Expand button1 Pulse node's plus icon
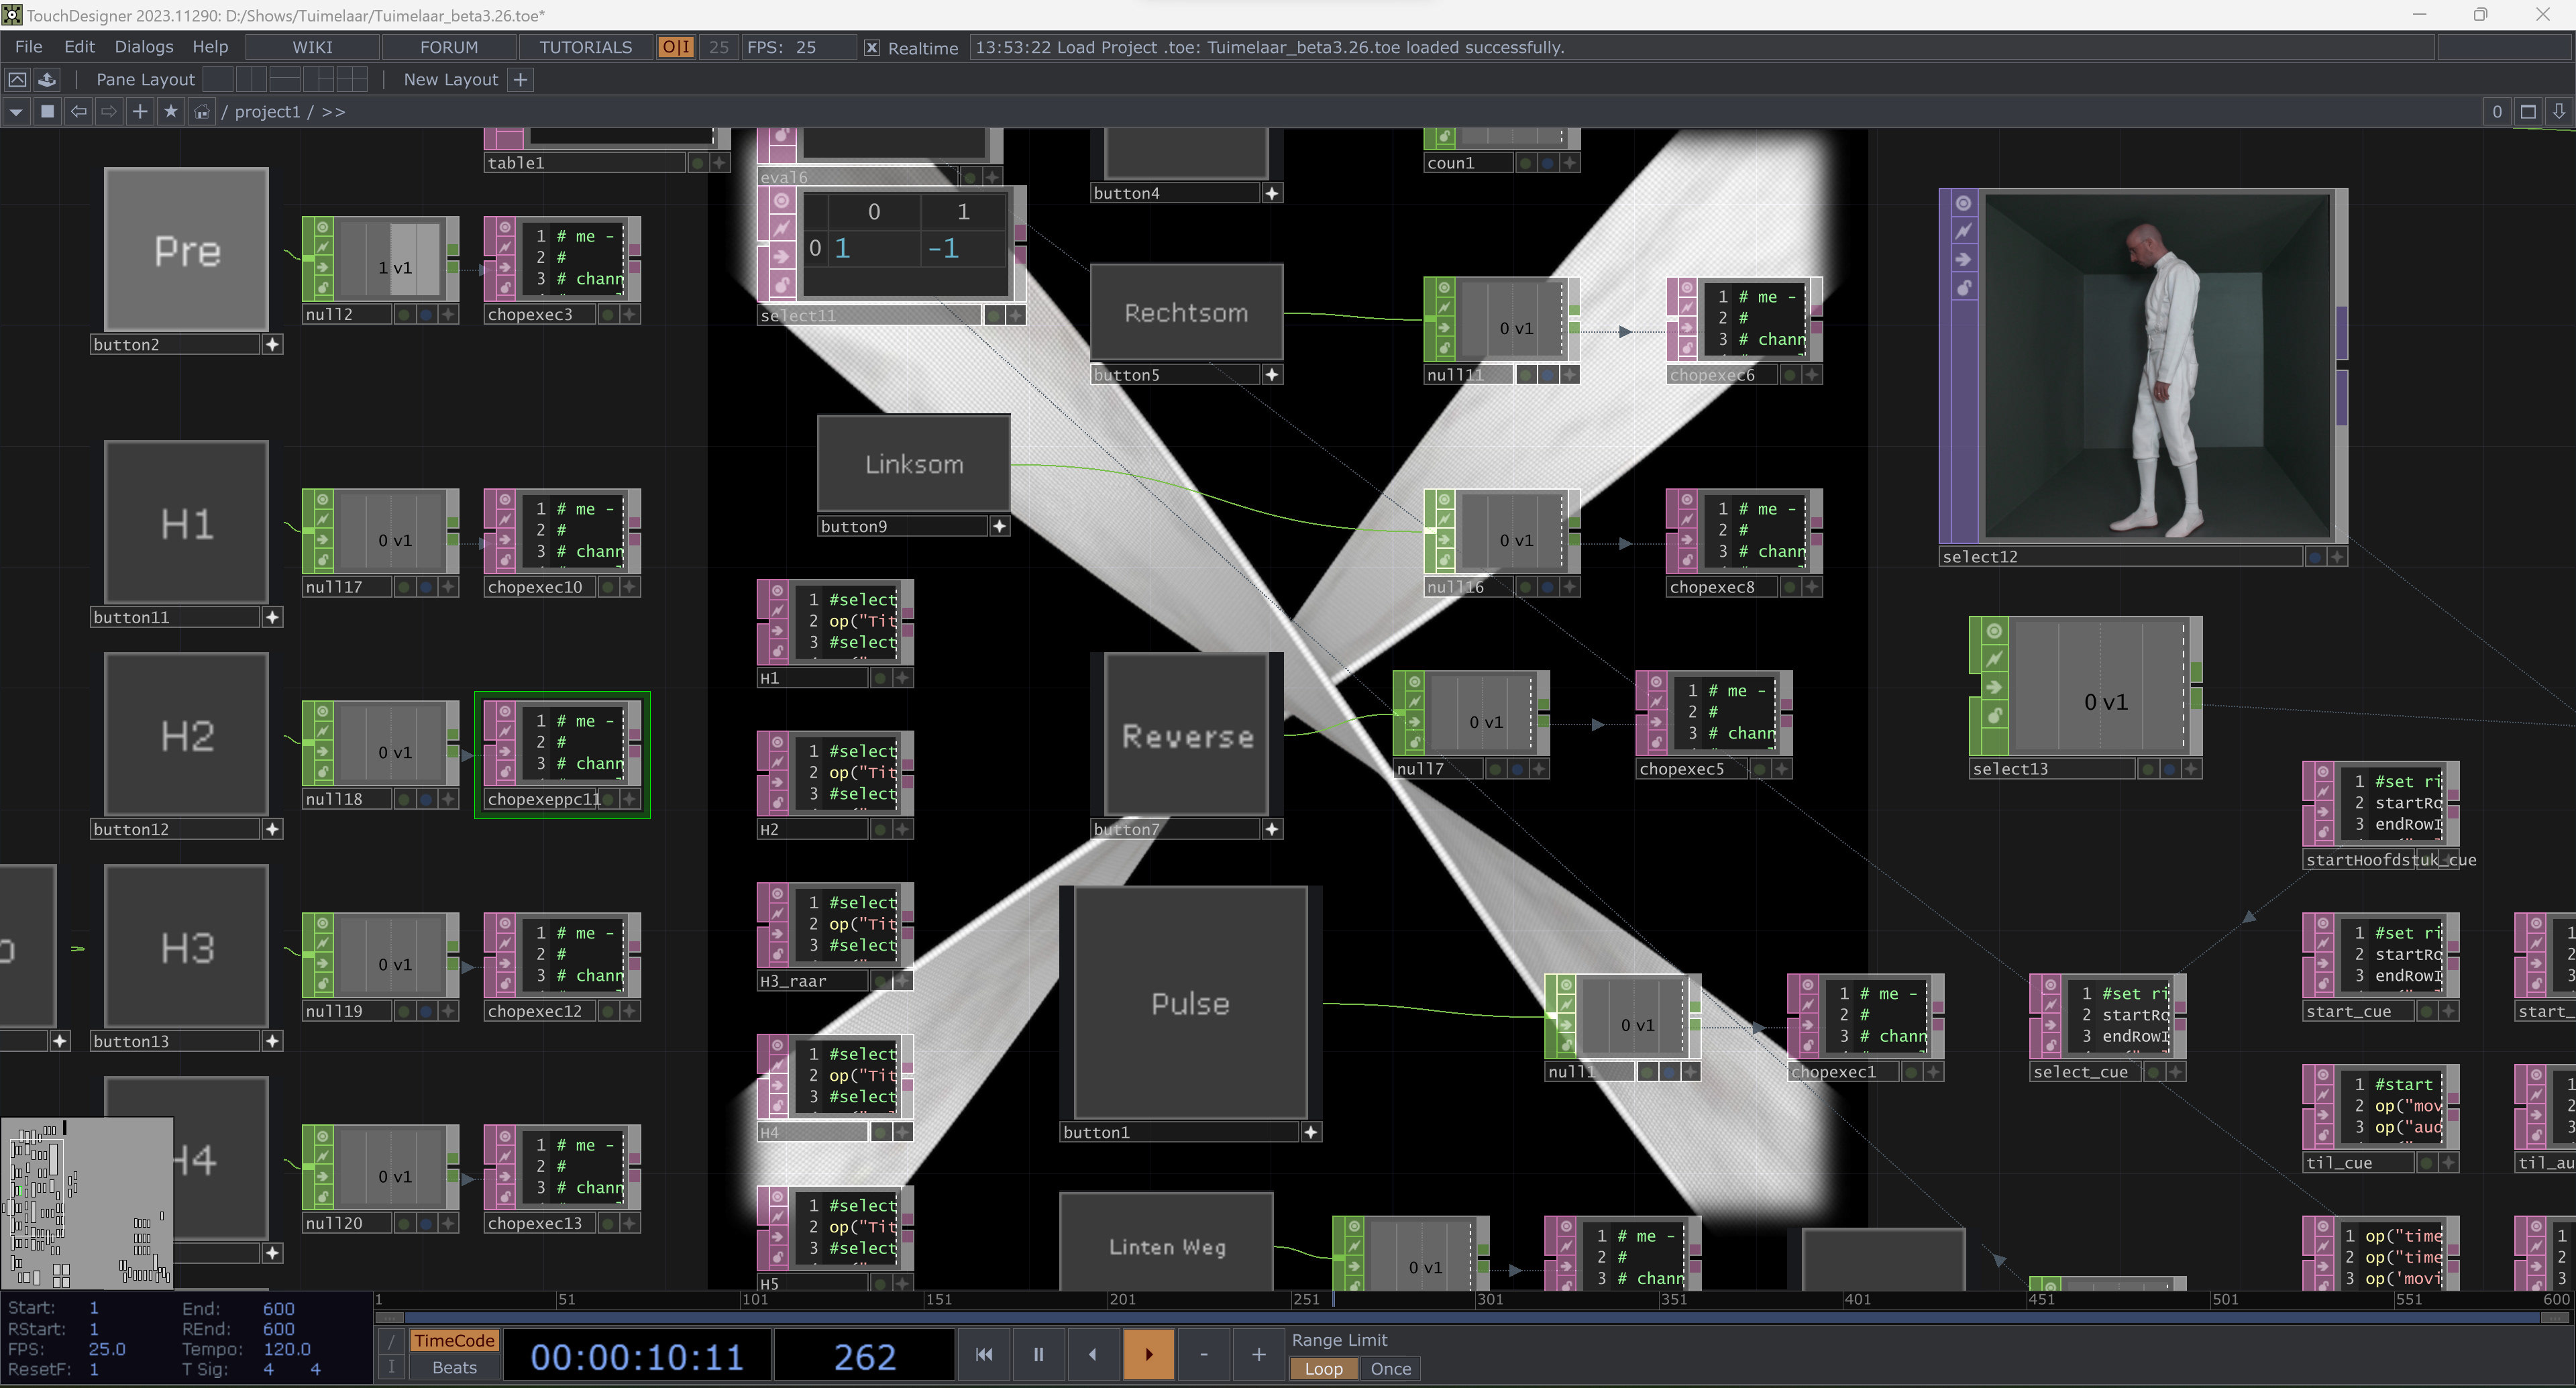The image size is (2576, 1388). [x=1310, y=1132]
